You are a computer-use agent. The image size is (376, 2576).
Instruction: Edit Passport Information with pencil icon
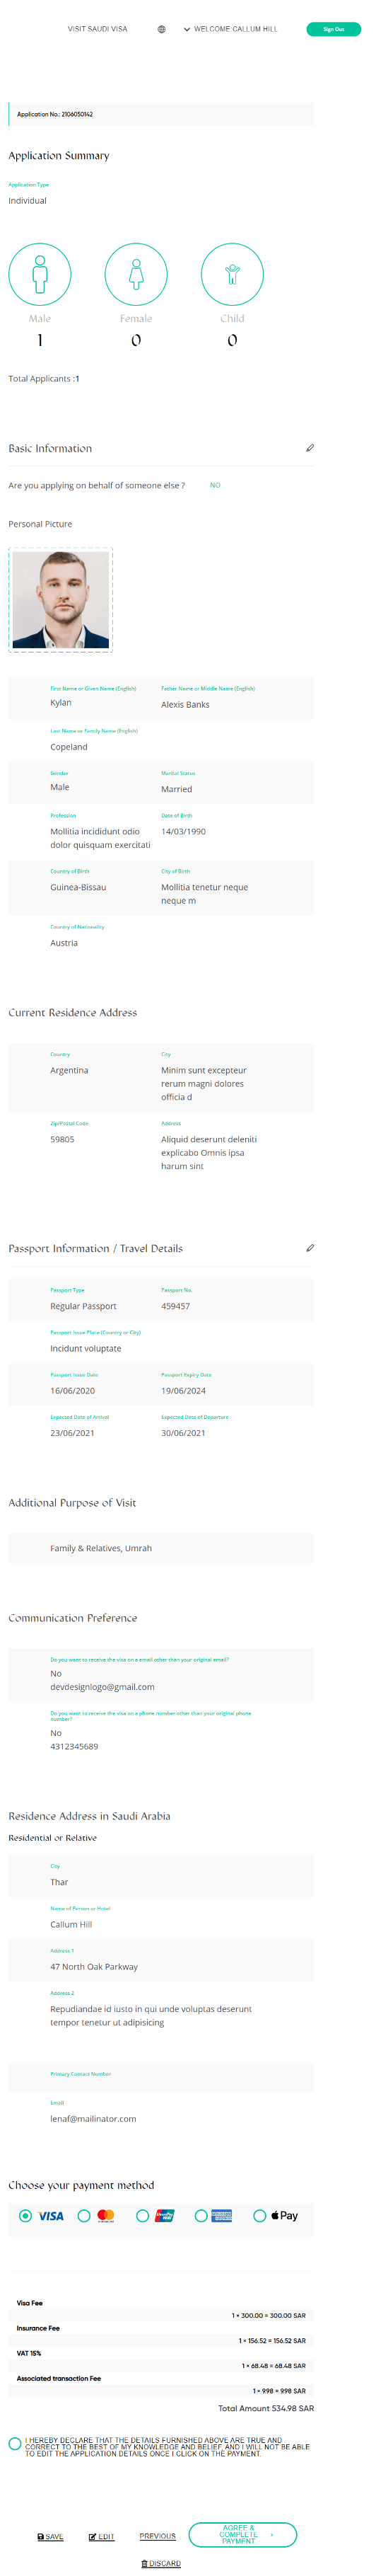click(310, 1248)
